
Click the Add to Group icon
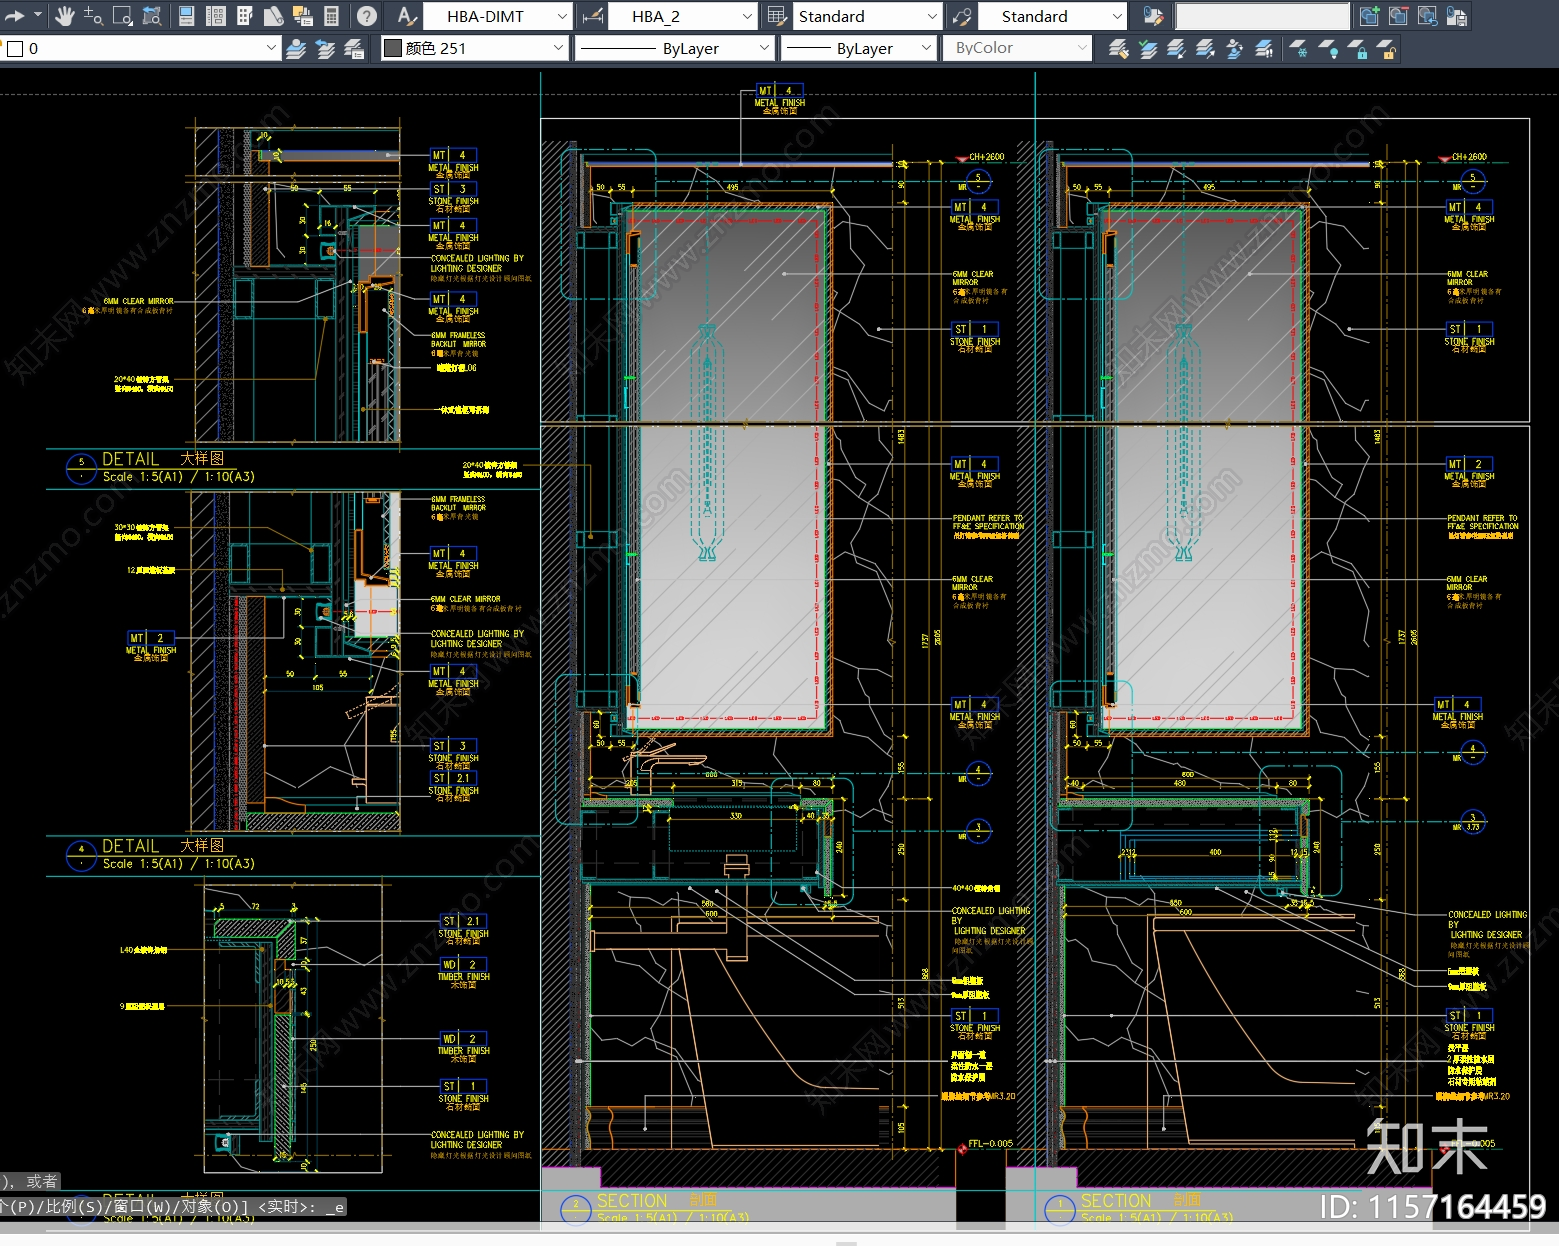(1369, 16)
